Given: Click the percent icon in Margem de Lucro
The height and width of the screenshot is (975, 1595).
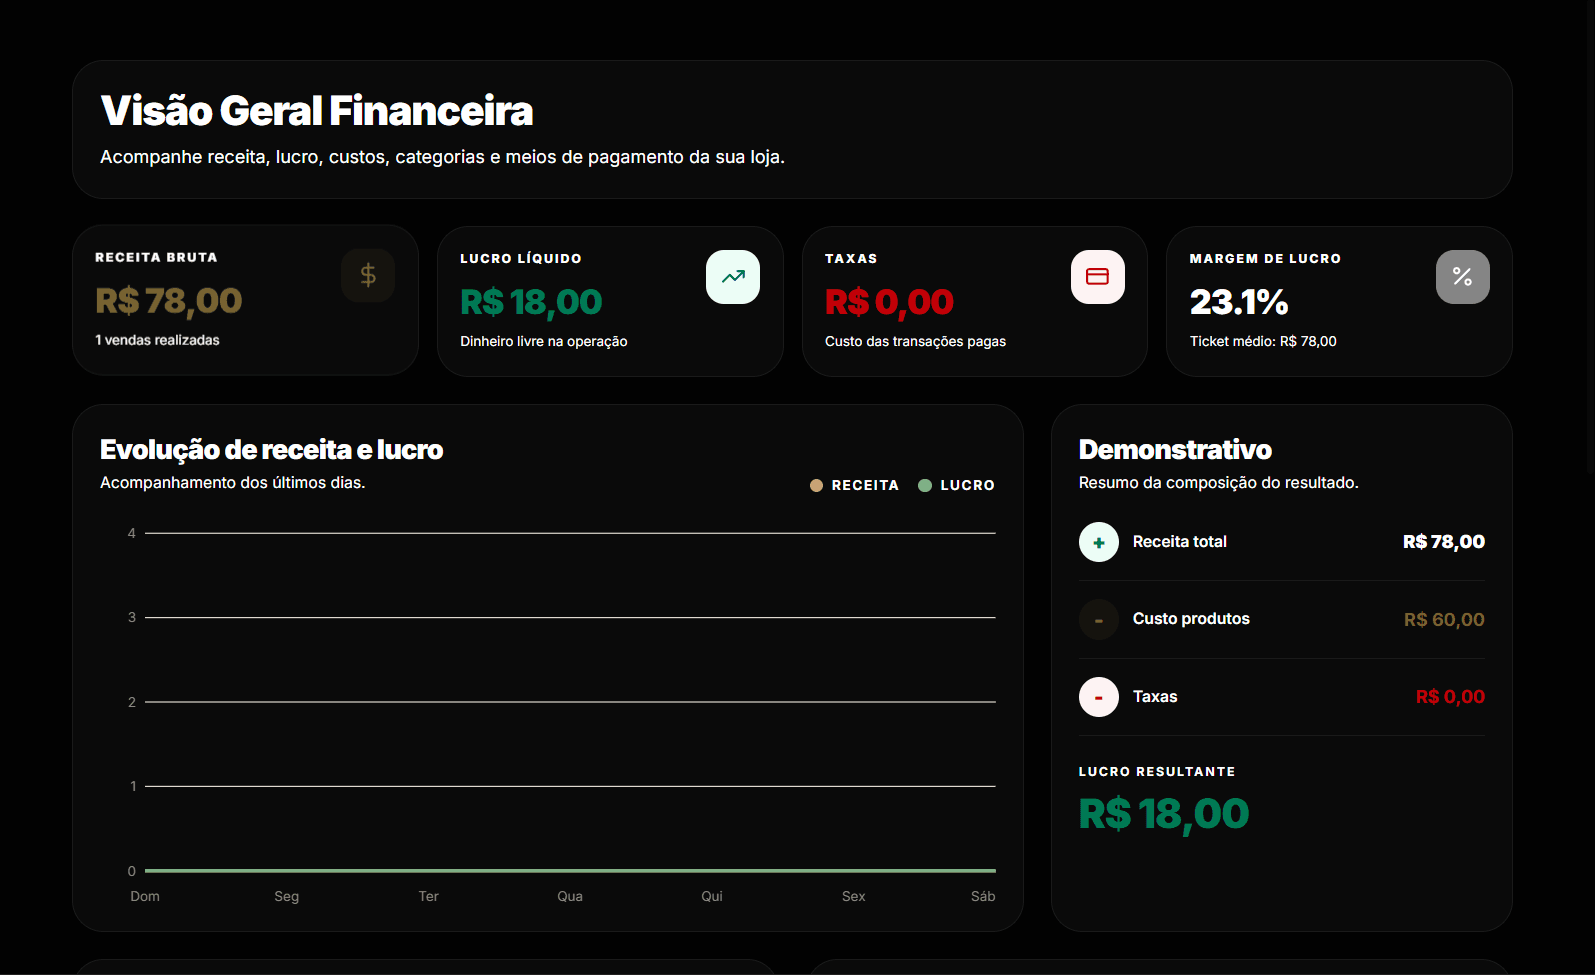Looking at the screenshot, I should (1462, 277).
